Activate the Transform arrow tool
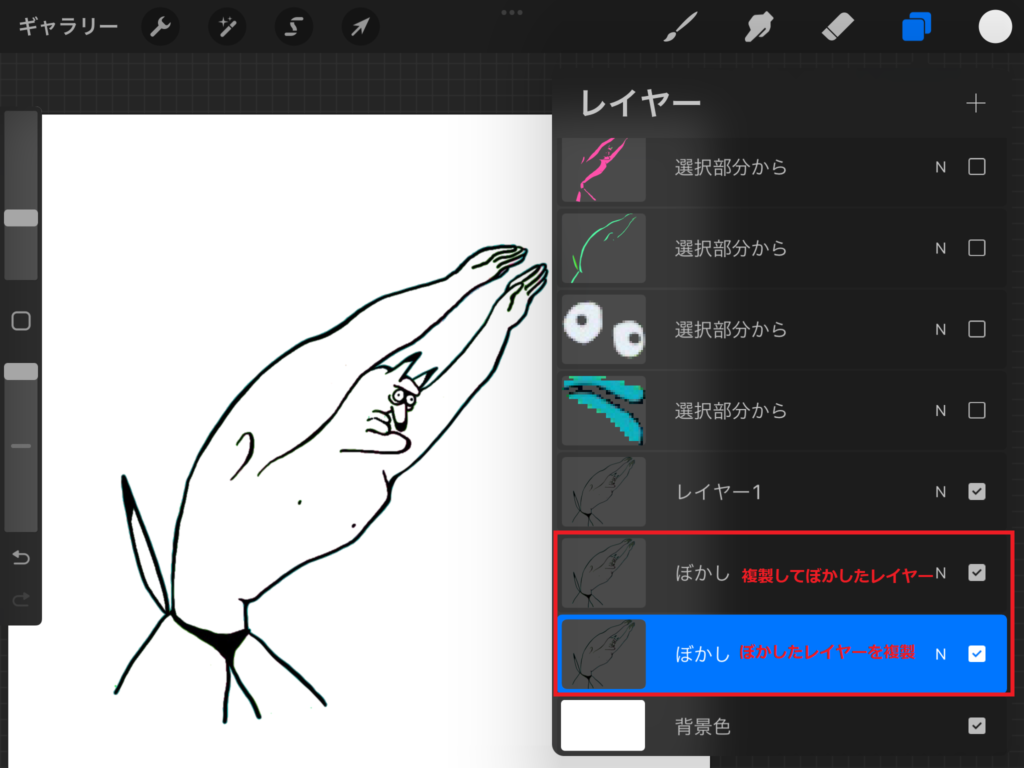 [x=360, y=27]
